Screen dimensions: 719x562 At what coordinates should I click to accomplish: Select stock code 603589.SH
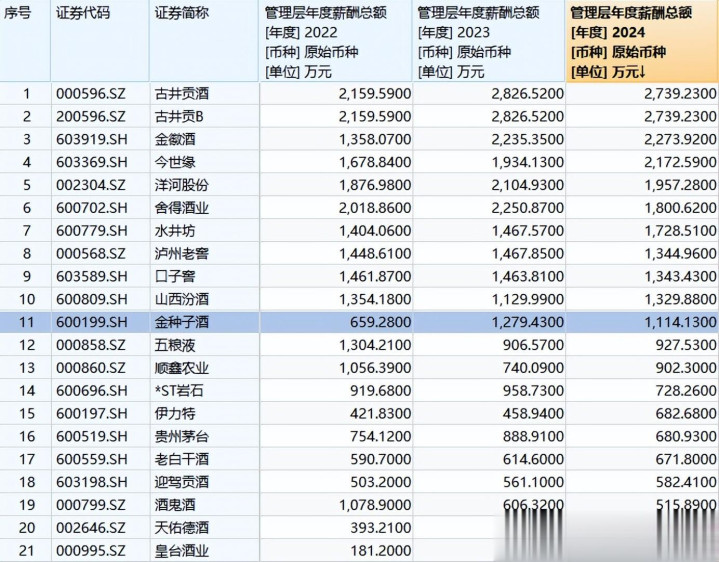pyautogui.click(x=92, y=277)
